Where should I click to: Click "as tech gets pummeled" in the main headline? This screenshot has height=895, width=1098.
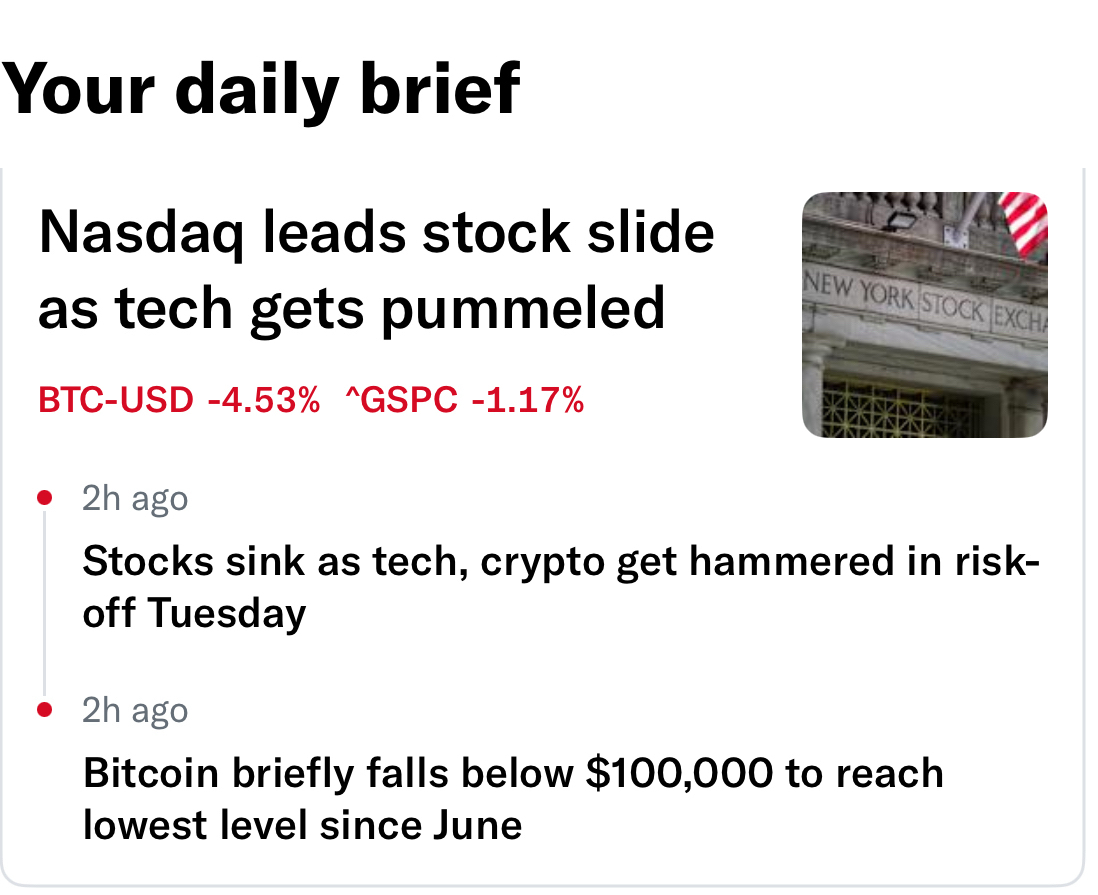tap(351, 308)
